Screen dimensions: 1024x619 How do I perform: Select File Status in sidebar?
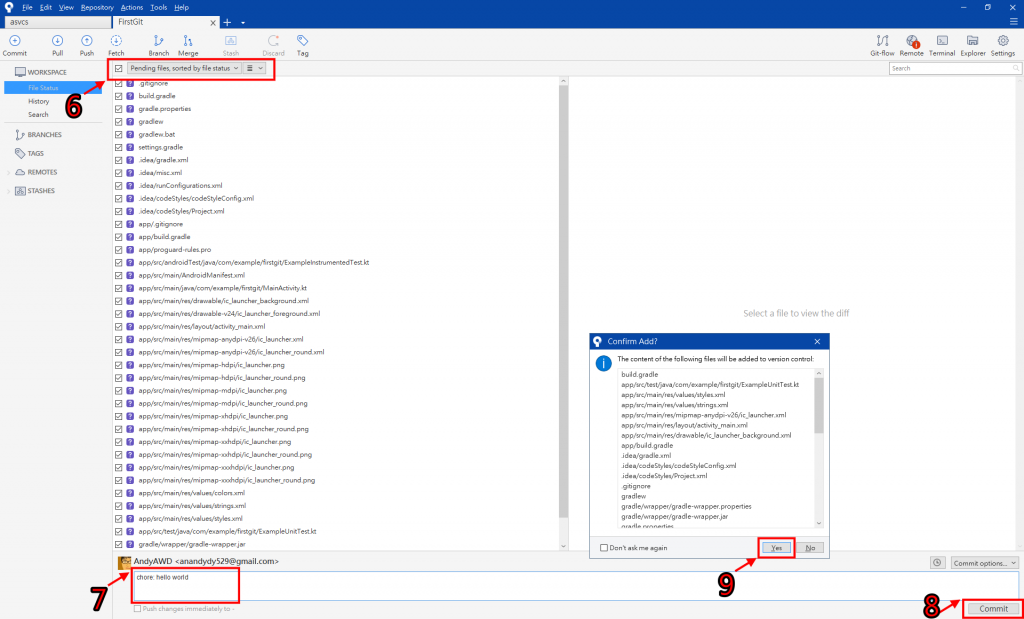(x=53, y=87)
